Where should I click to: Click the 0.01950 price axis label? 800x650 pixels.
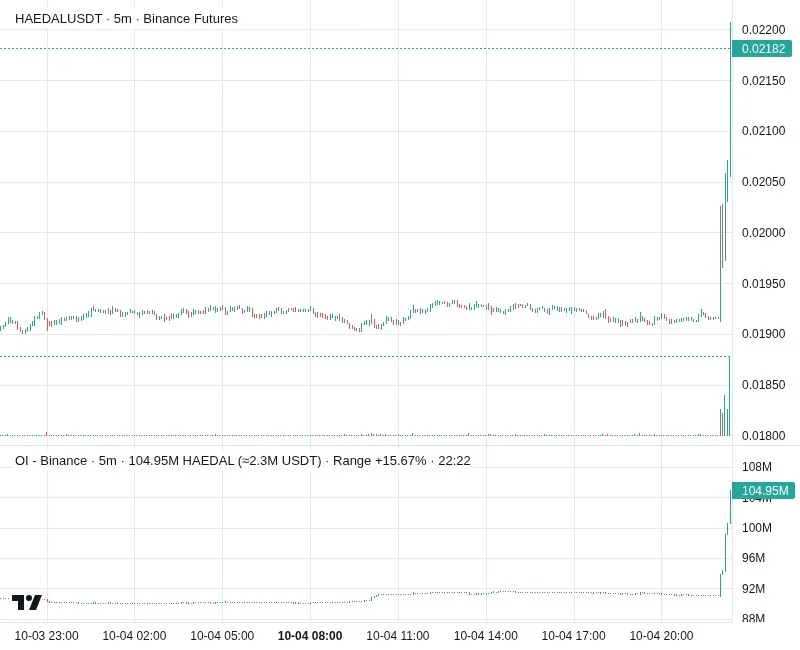pyautogui.click(x=763, y=284)
